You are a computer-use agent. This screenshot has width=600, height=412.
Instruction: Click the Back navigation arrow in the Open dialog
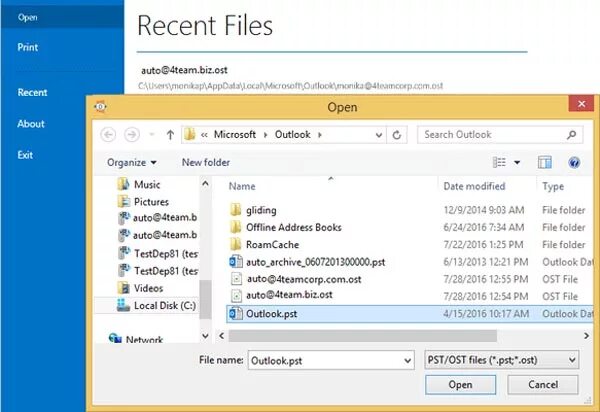[108, 135]
